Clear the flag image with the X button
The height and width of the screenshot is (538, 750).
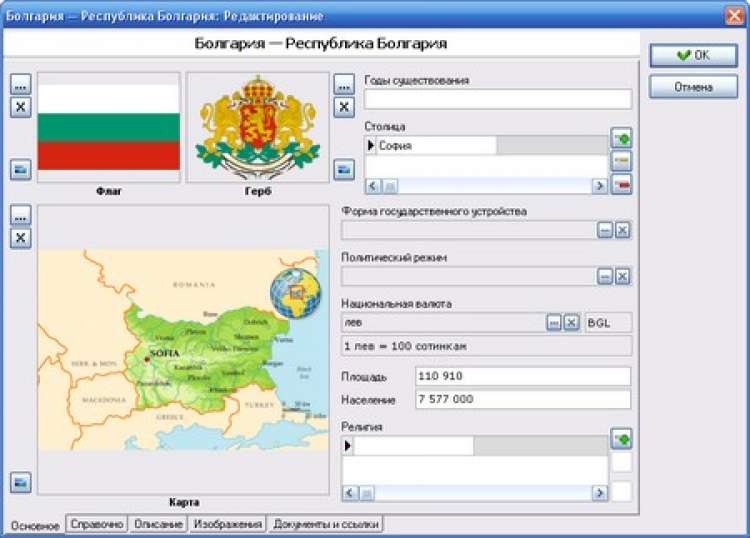coord(21,107)
